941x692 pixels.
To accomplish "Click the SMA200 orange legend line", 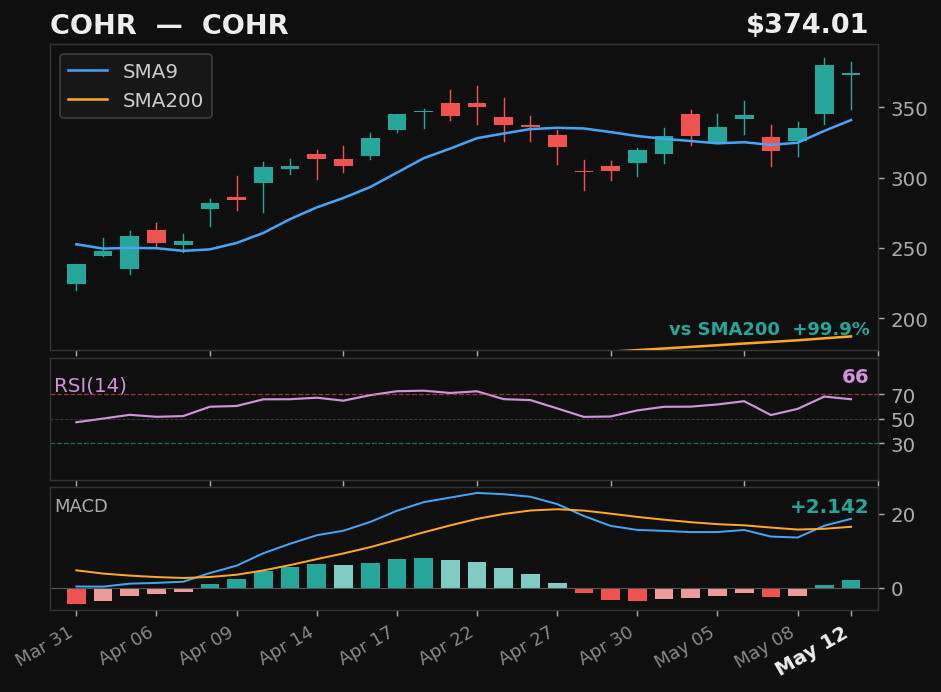I will (x=88, y=100).
